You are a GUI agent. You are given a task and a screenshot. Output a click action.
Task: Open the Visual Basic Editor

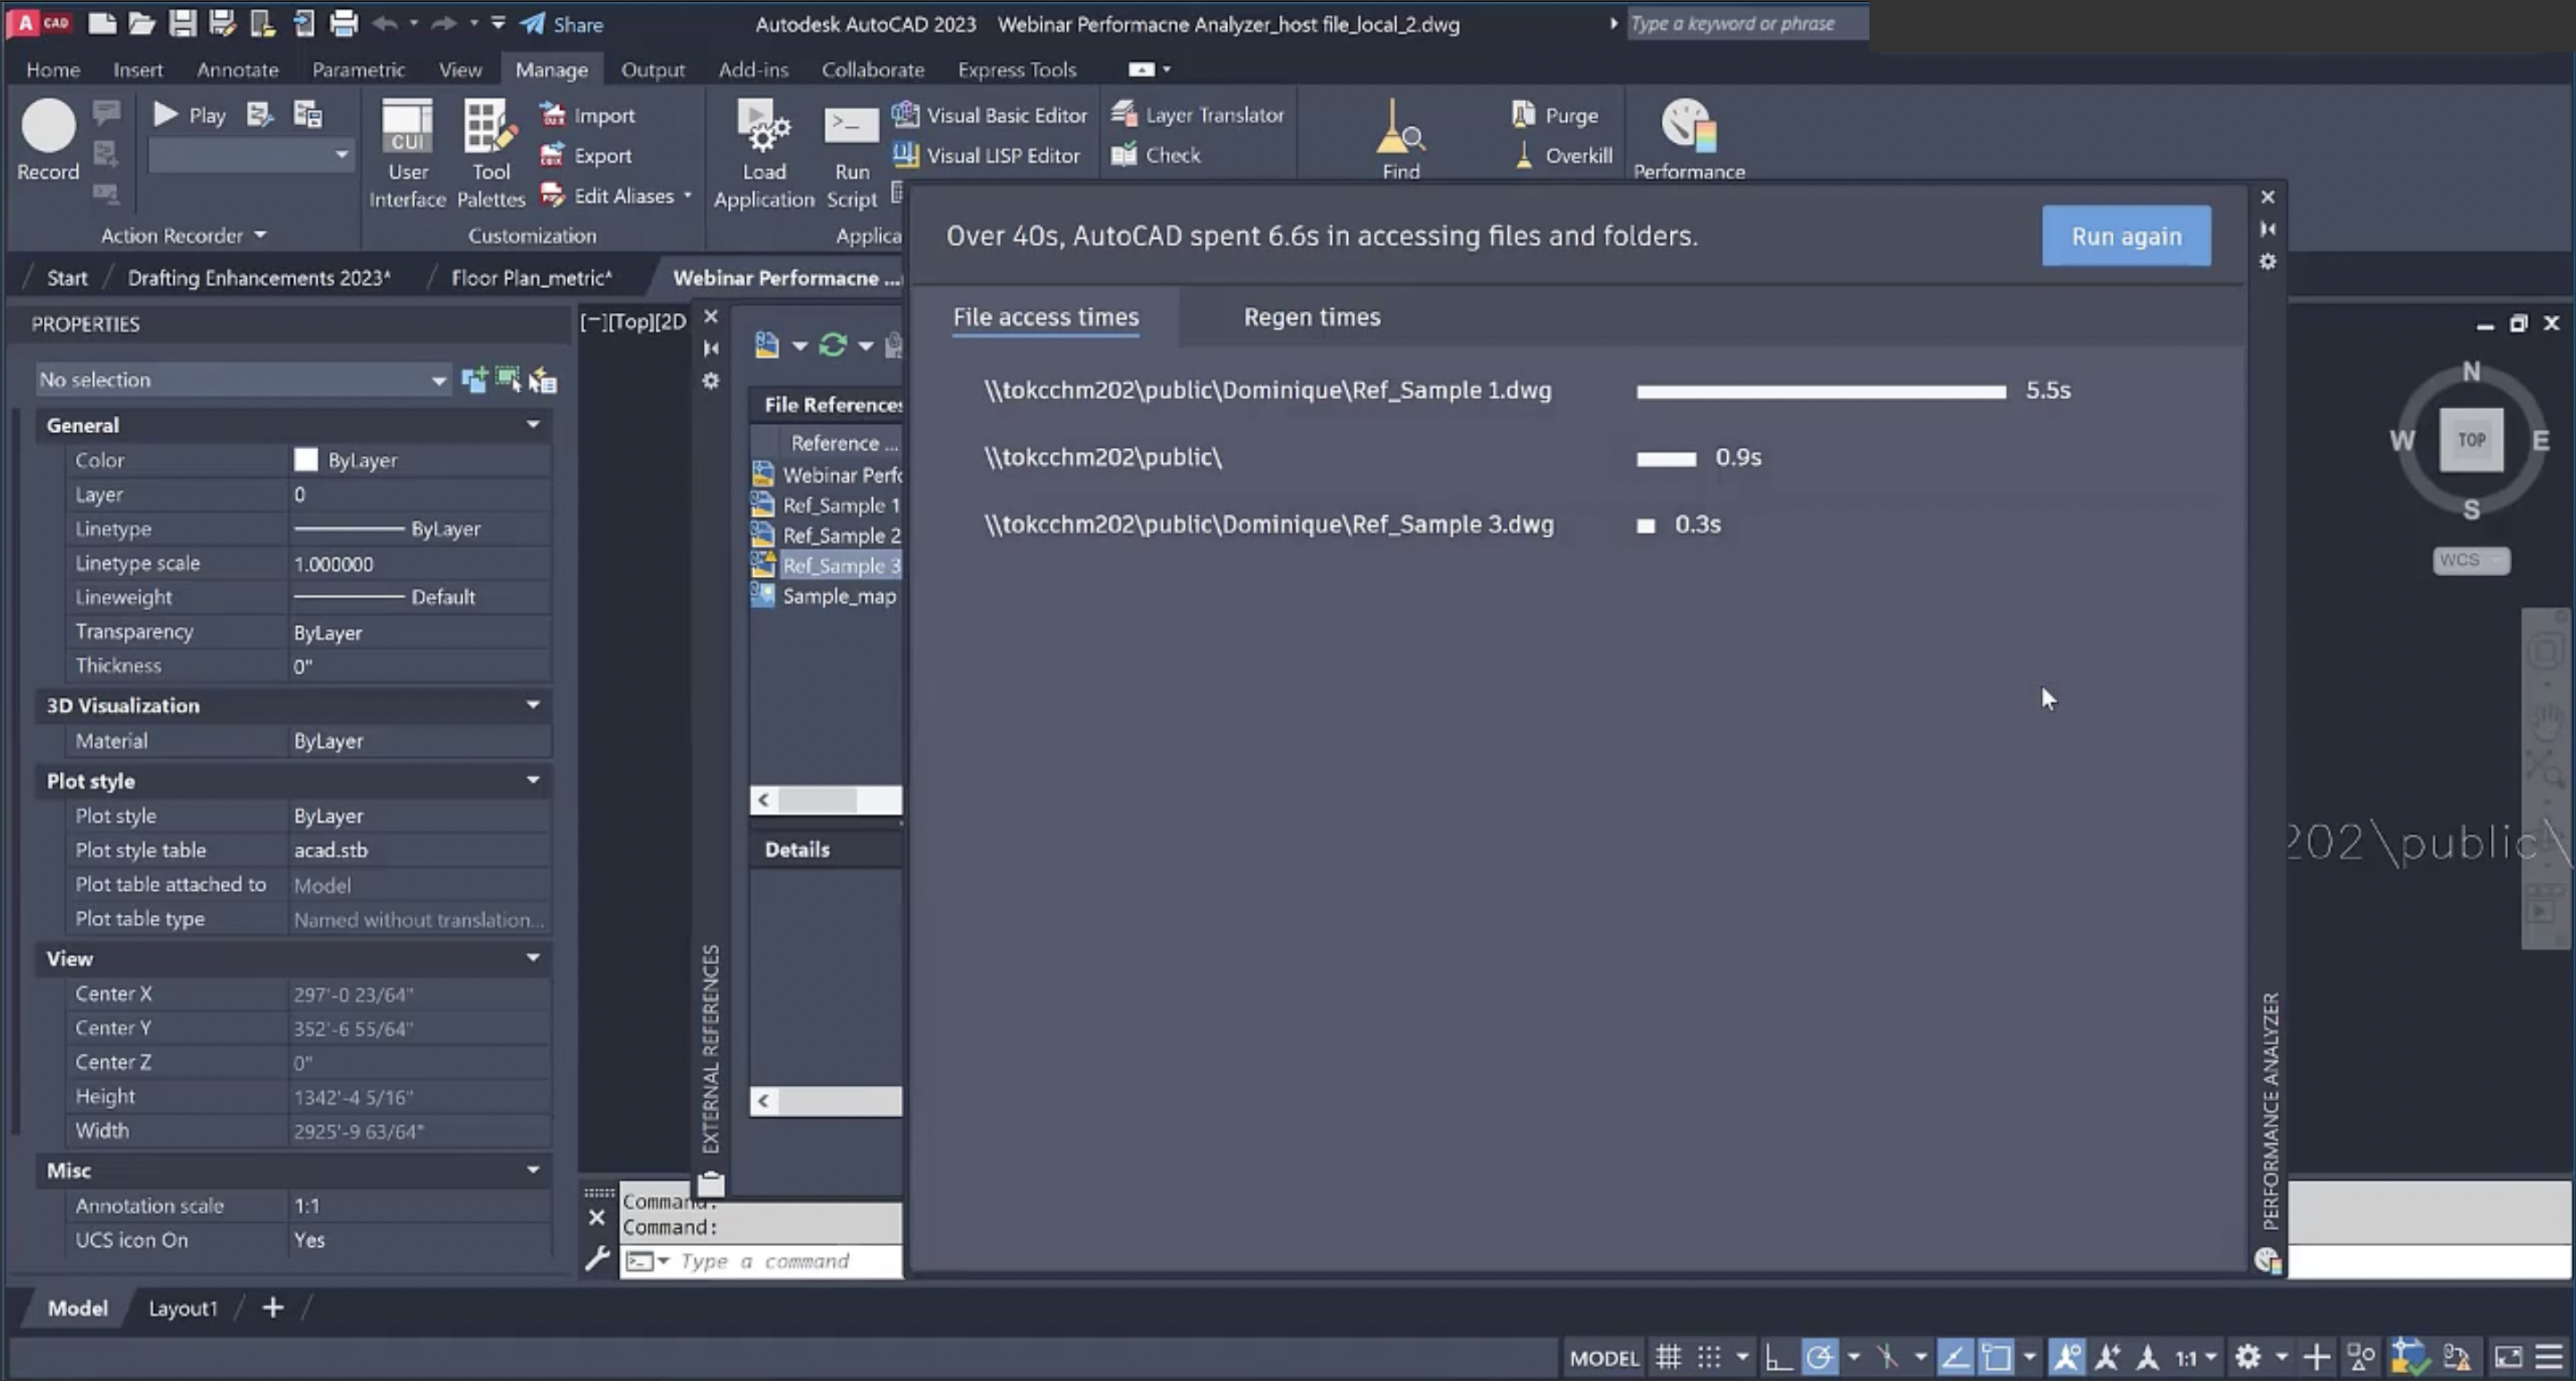(990, 115)
